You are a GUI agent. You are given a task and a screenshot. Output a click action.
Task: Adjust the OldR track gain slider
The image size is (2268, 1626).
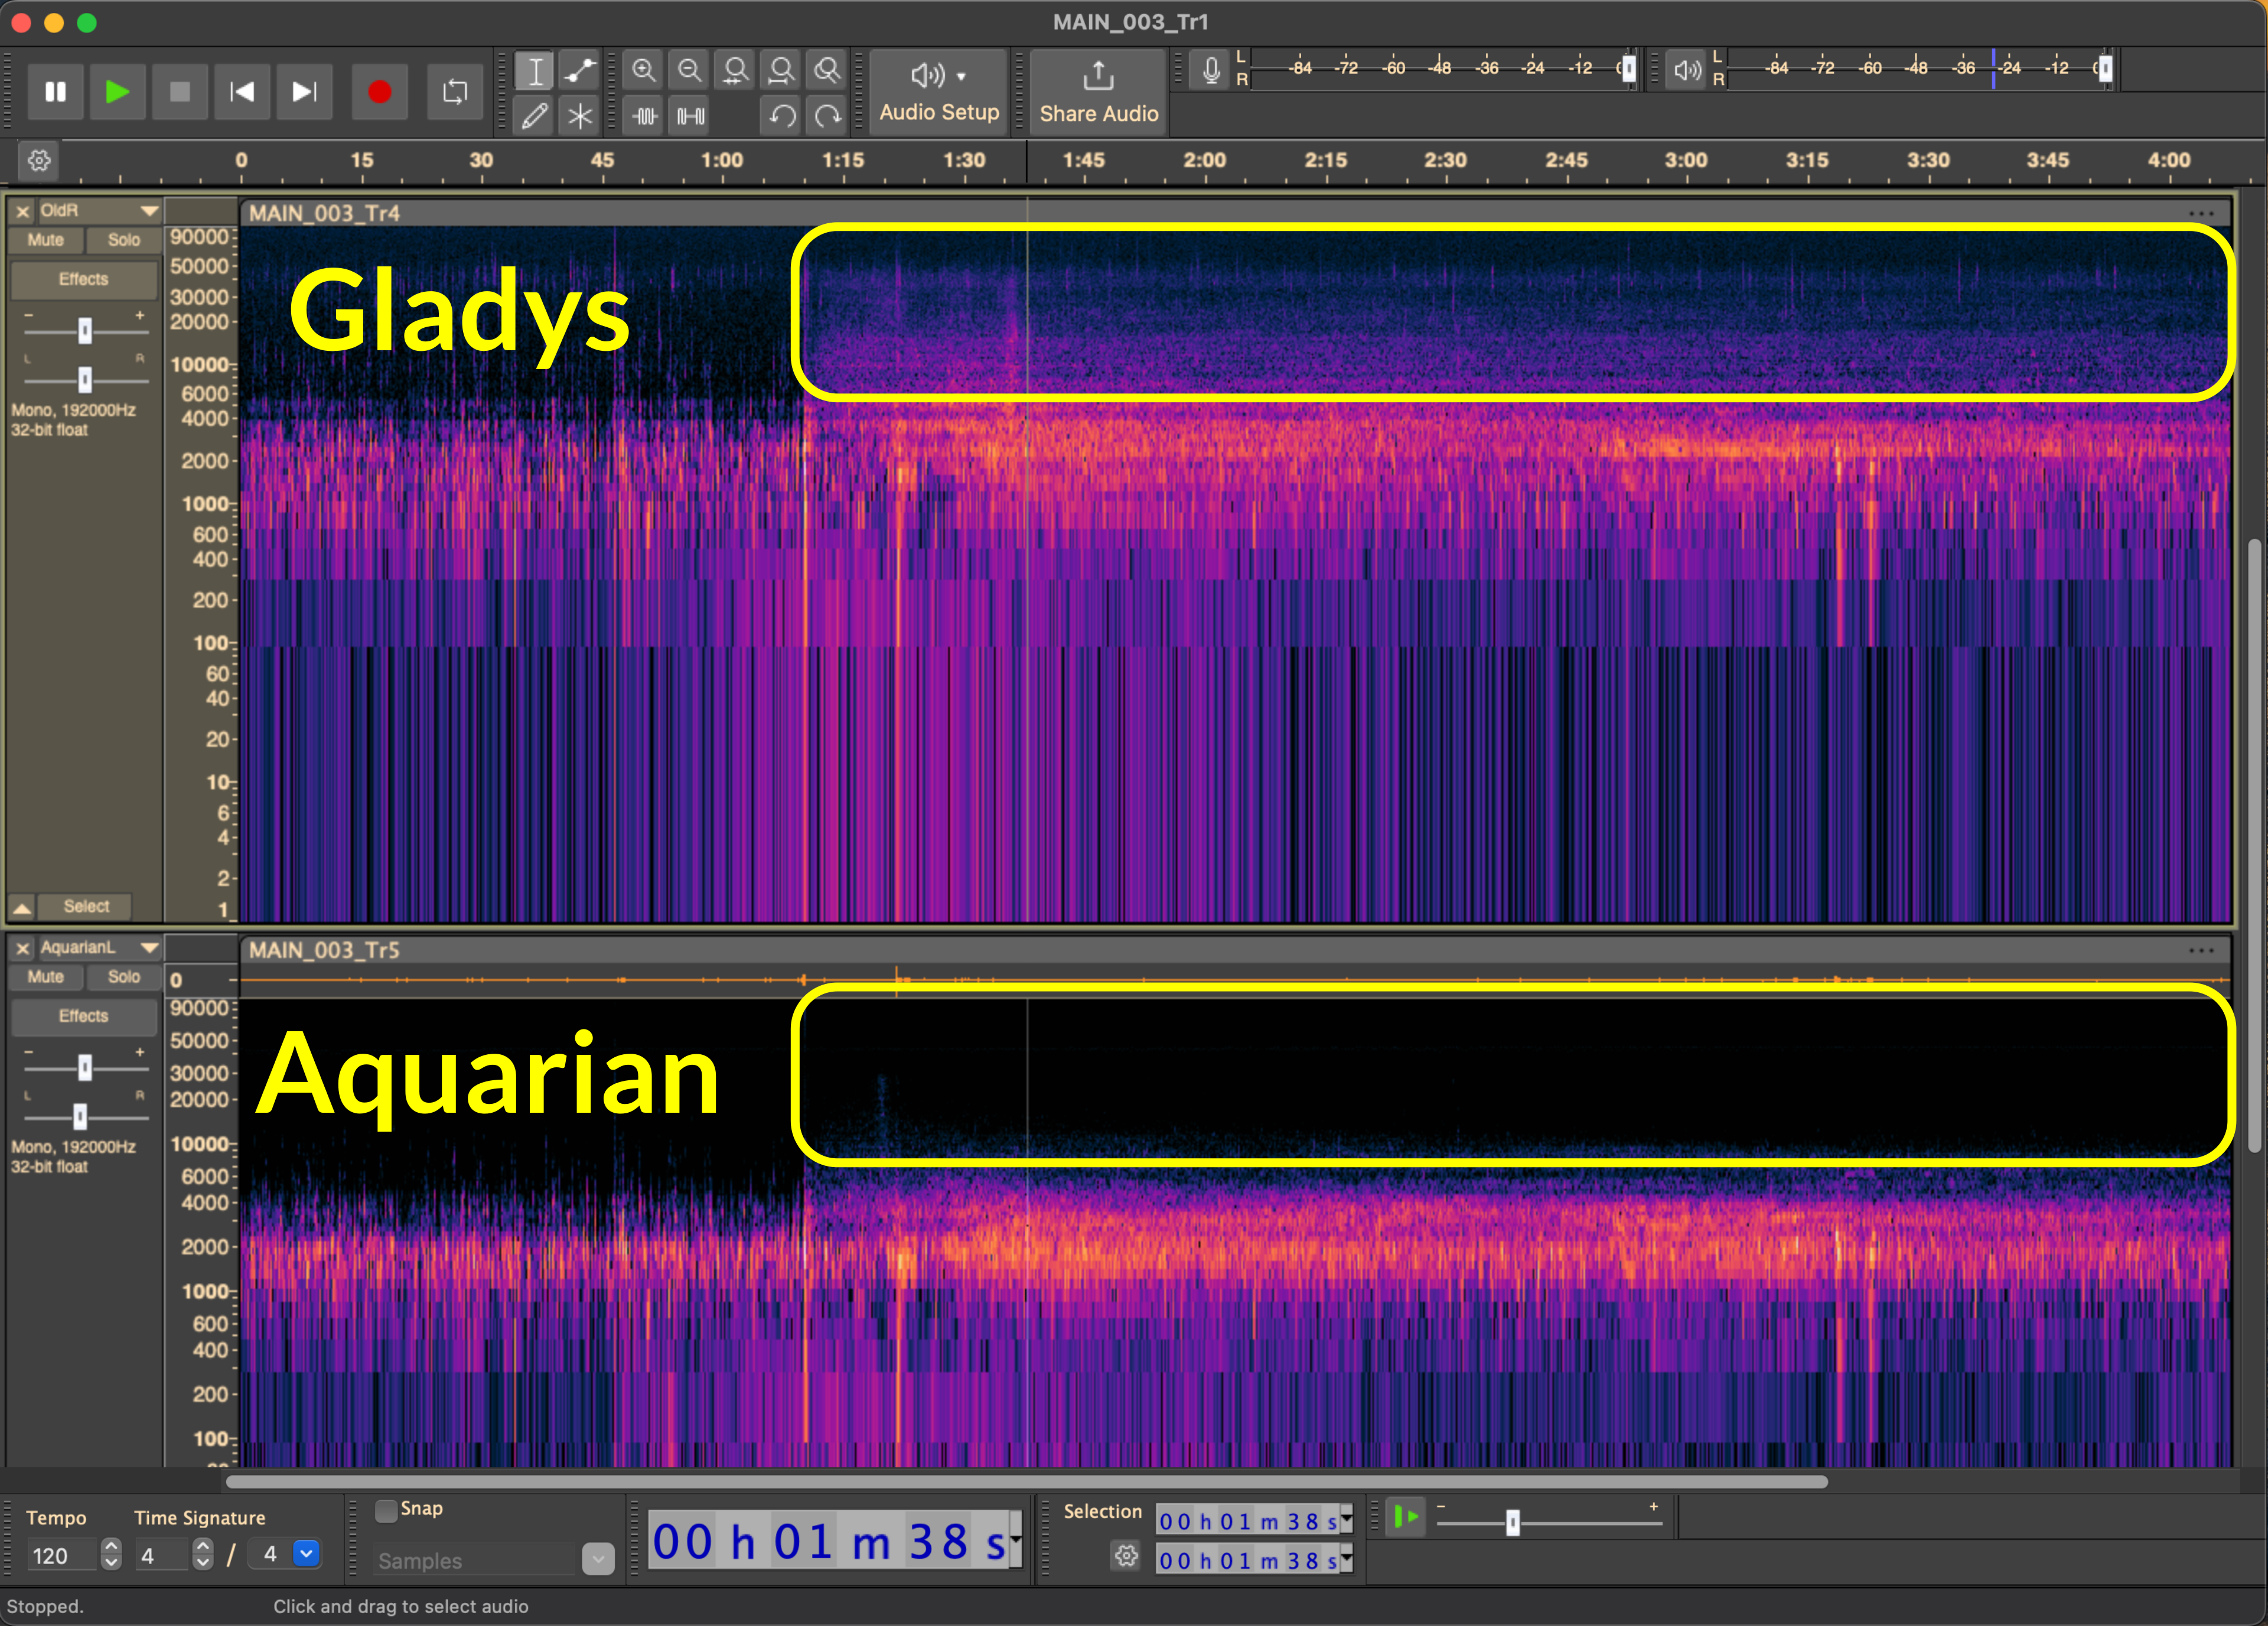(x=85, y=331)
